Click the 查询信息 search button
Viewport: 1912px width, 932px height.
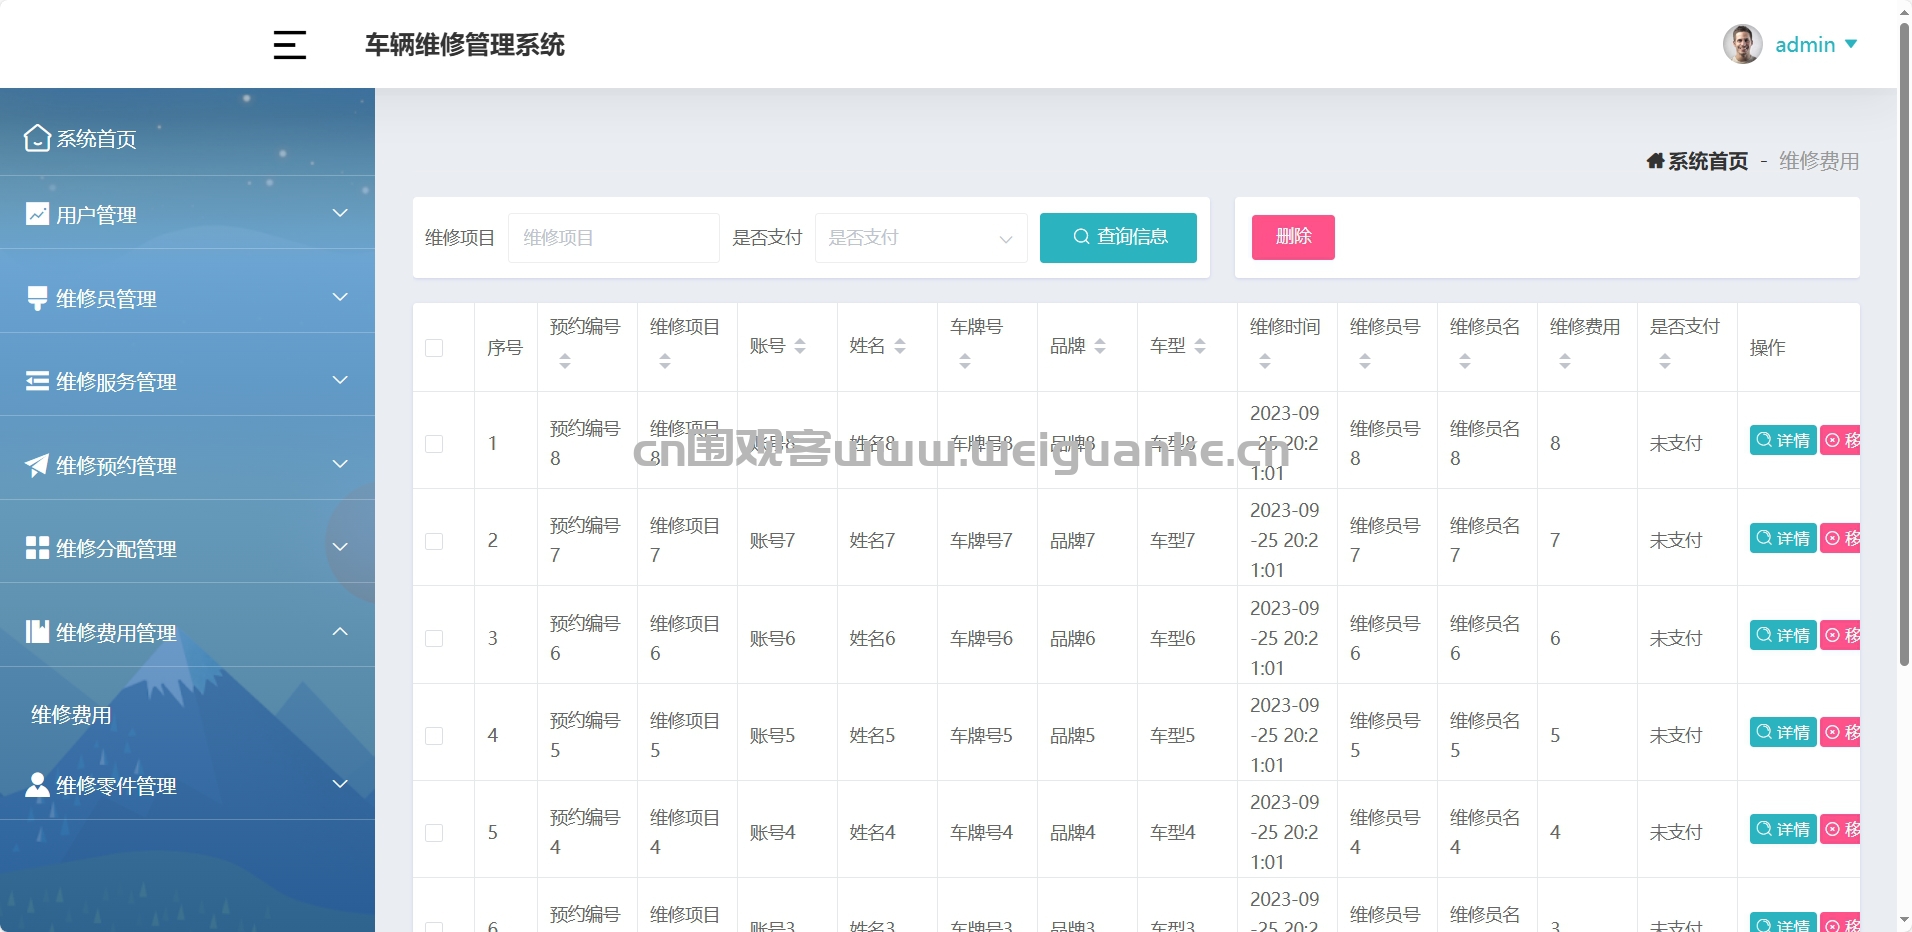pos(1118,238)
